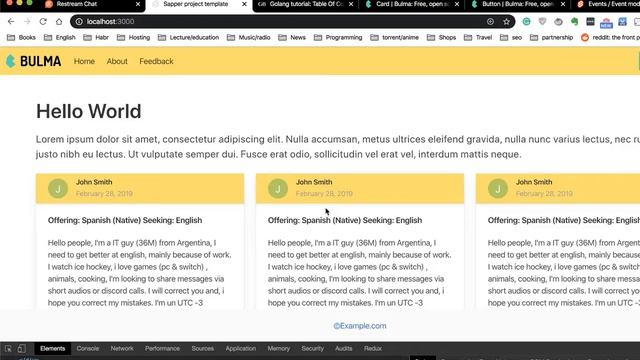Click the browser forward arrow
The image size is (640, 360).
point(27,22)
